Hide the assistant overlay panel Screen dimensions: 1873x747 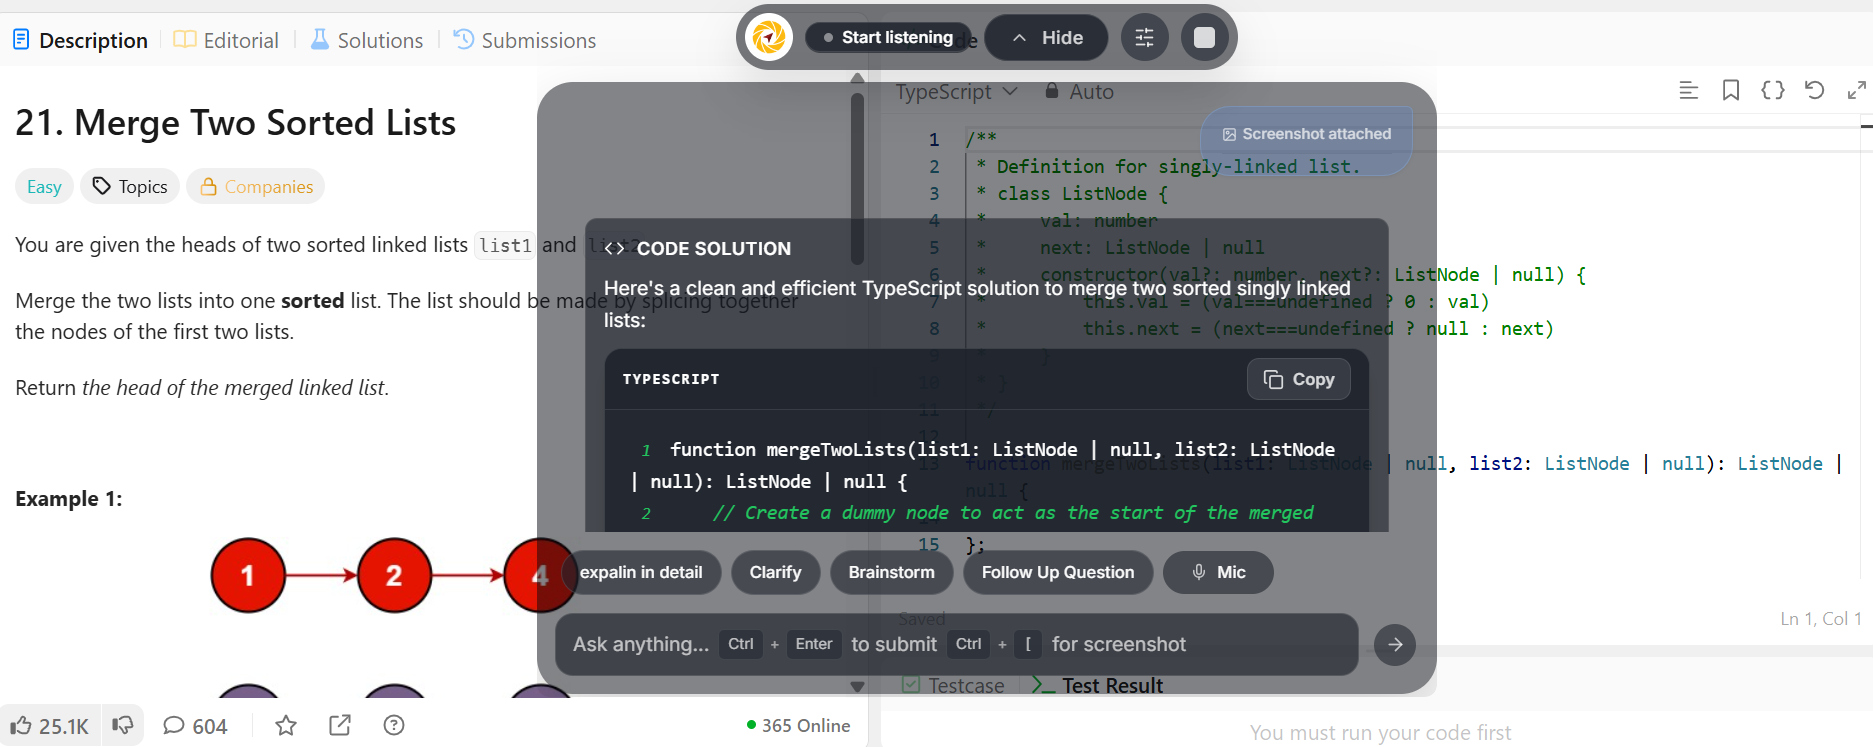[1047, 38]
